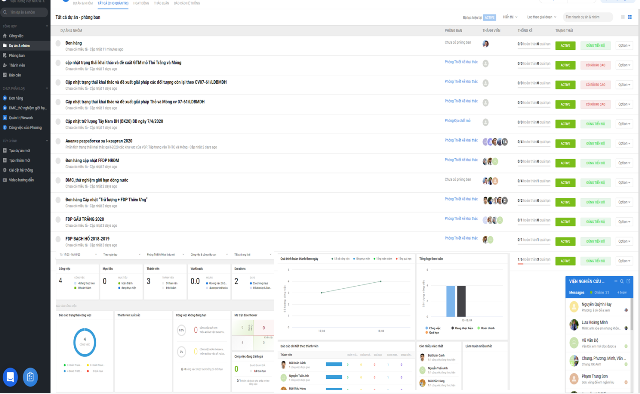The width and height of the screenshot is (640, 394).
Task: Focus the project search field at top right
Action: (x=588, y=17)
